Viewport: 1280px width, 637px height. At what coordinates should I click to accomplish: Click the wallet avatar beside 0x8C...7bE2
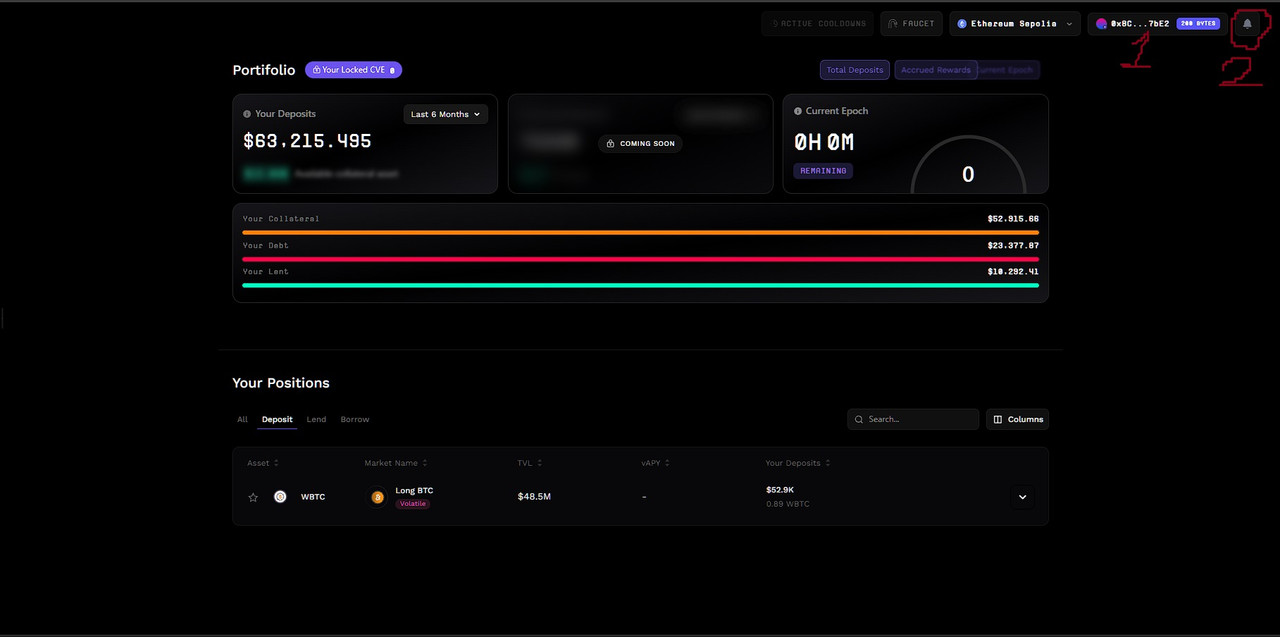(x=1101, y=24)
